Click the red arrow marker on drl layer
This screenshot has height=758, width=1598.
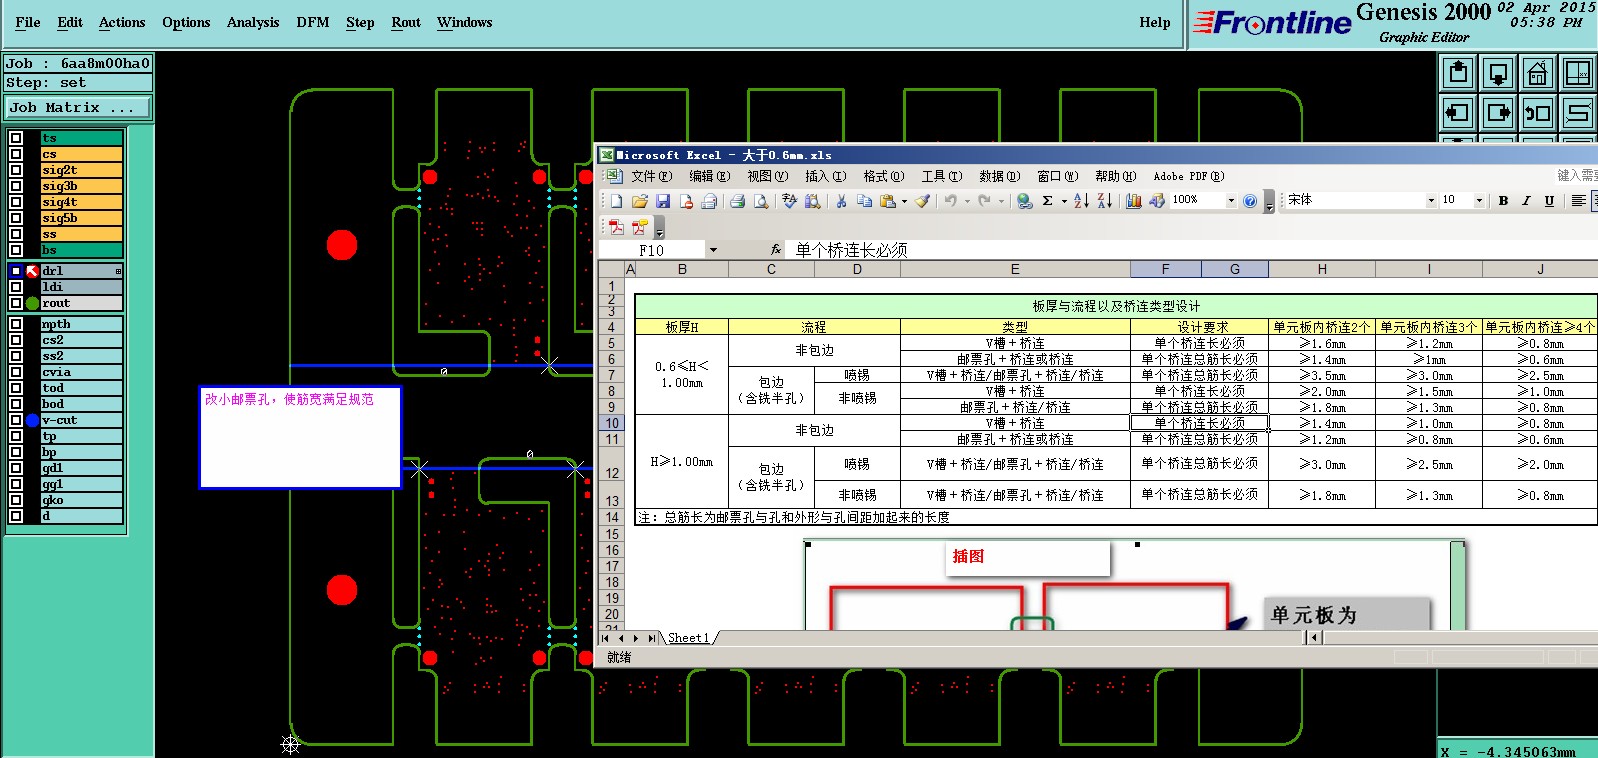click(x=32, y=271)
